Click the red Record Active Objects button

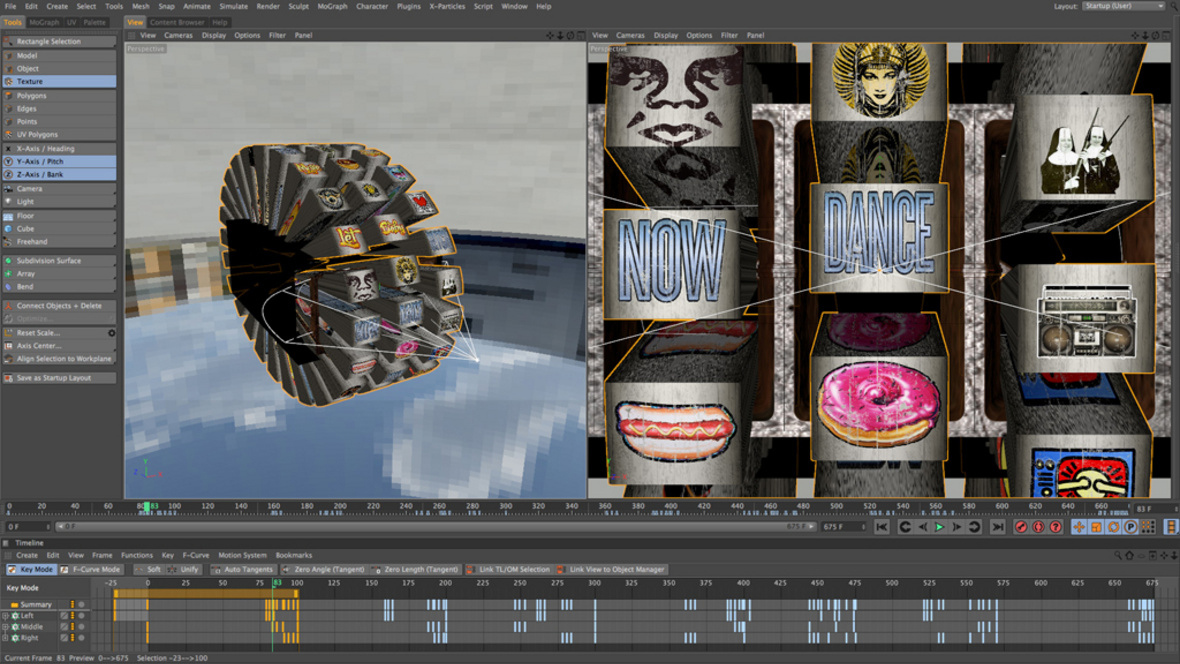coord(1021,527)
